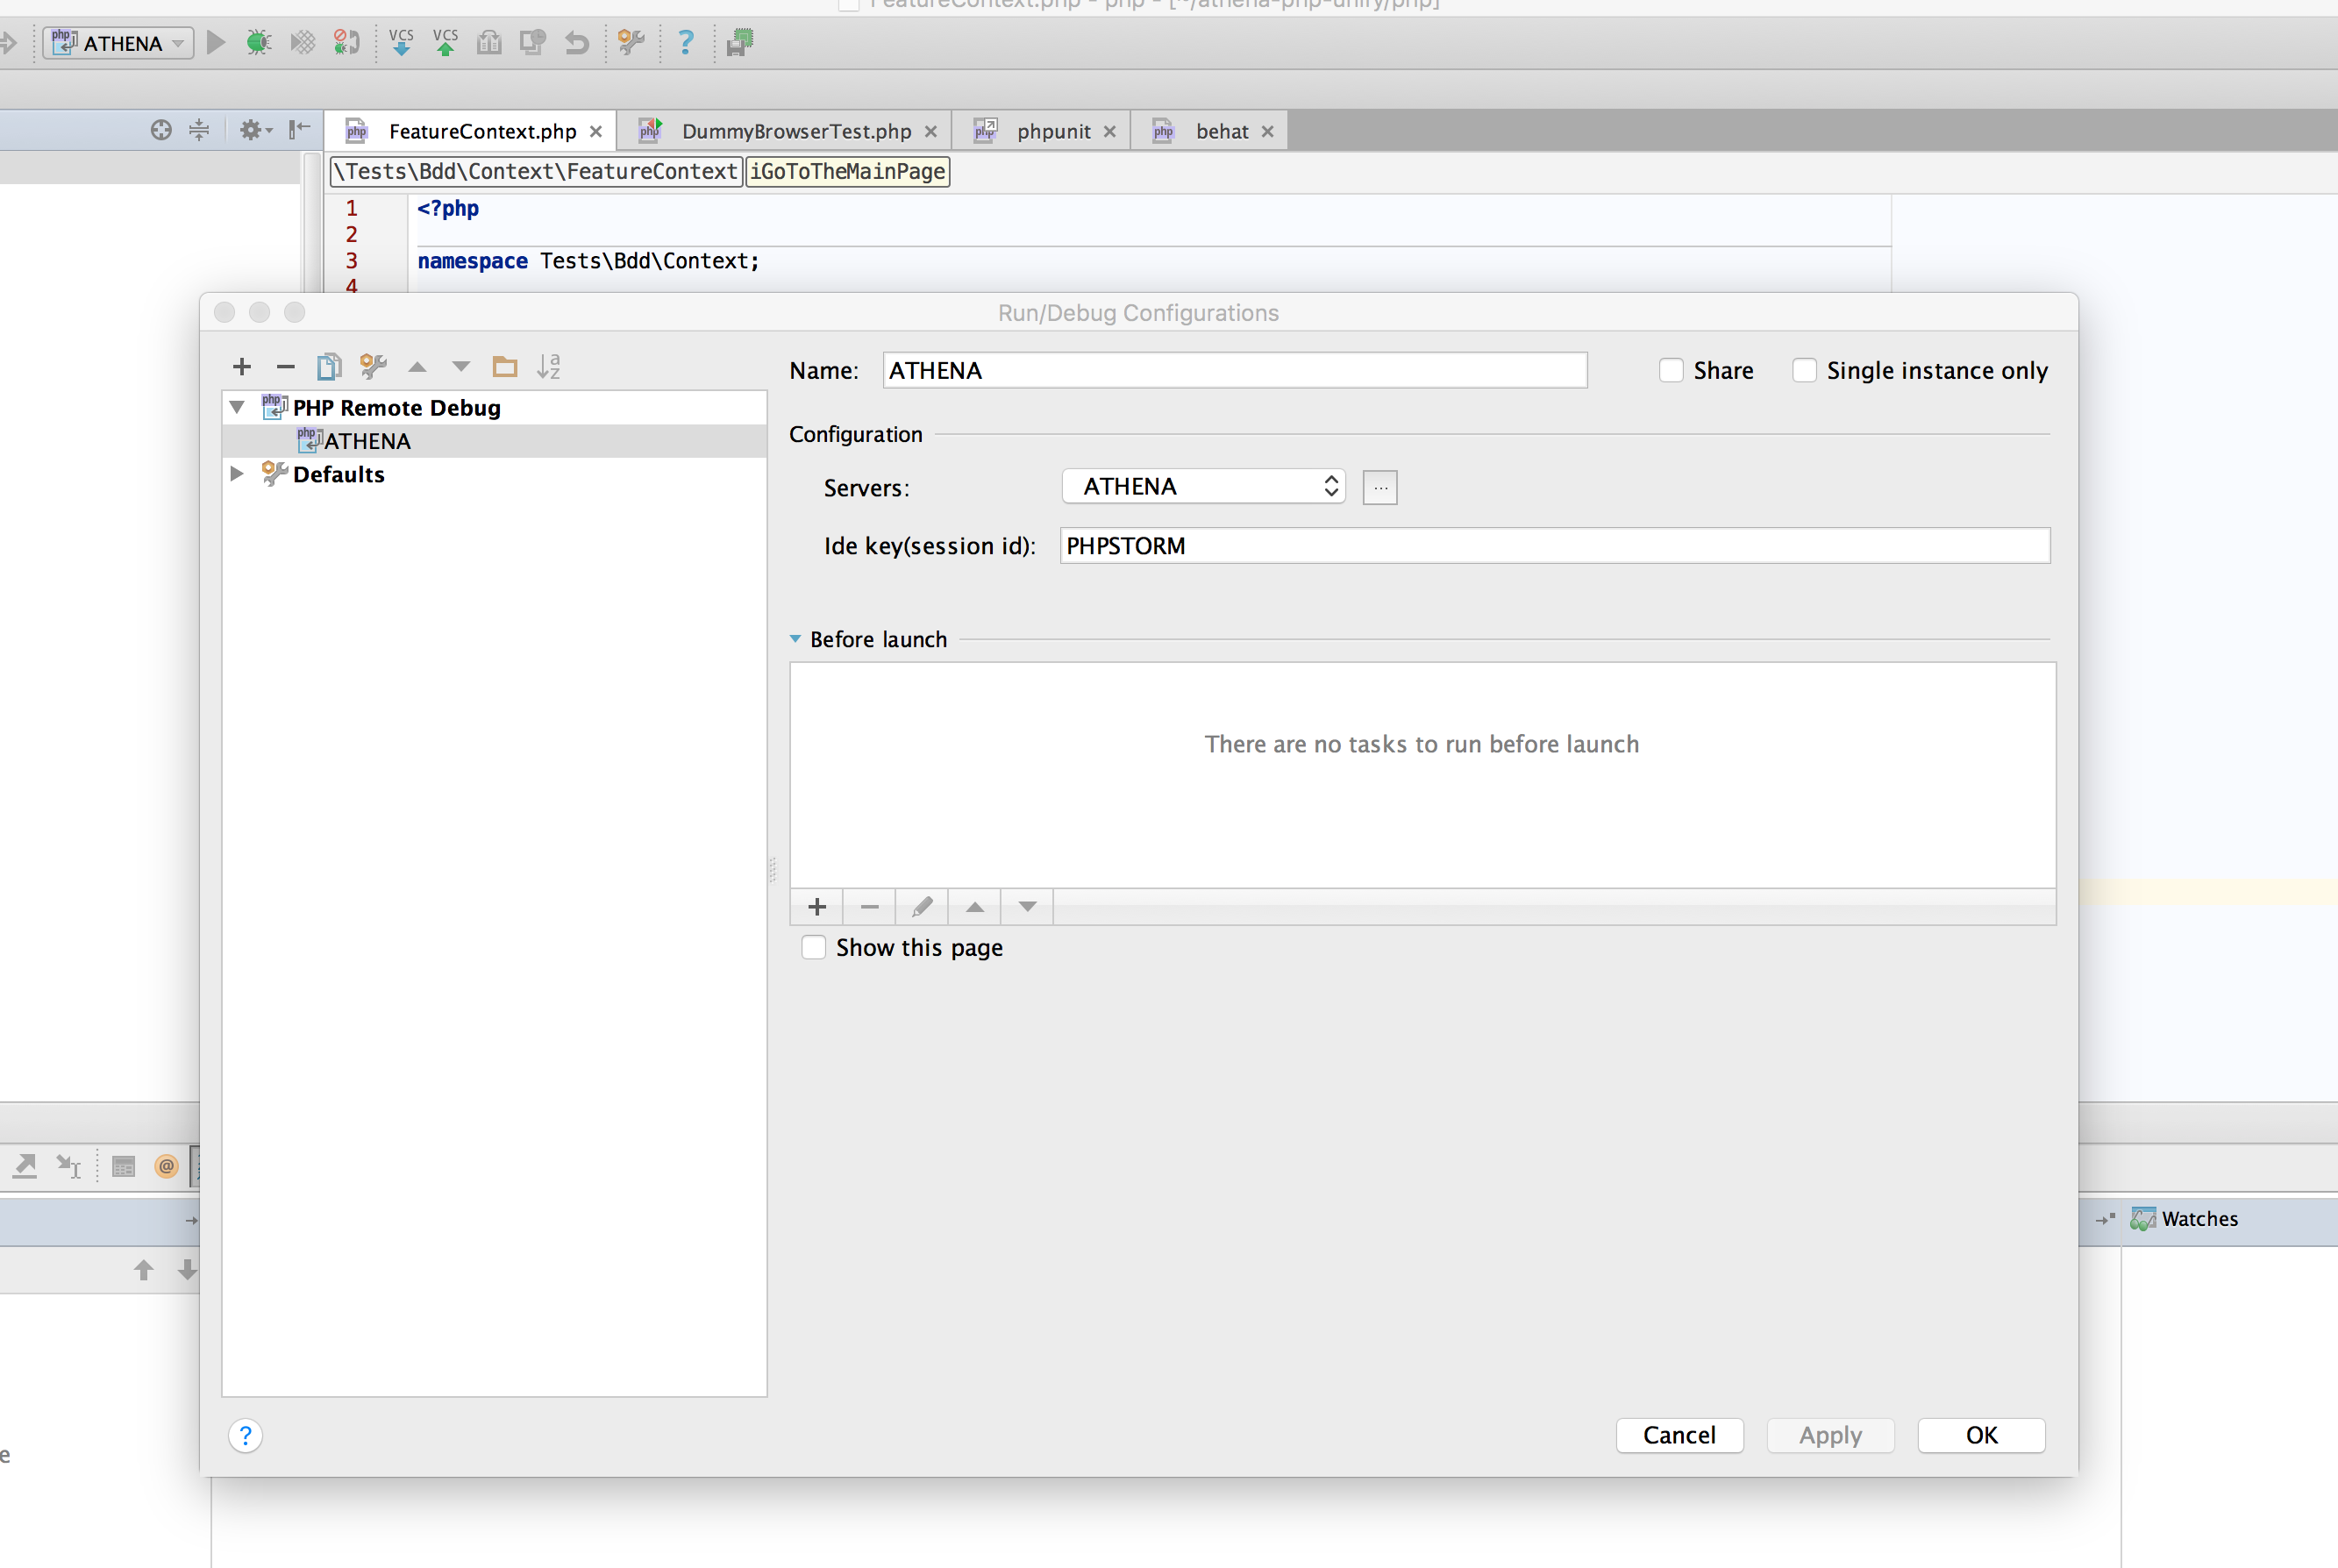Run the ATHENA configuration with play button
2338x1568 pixels.
coord(215,42)
